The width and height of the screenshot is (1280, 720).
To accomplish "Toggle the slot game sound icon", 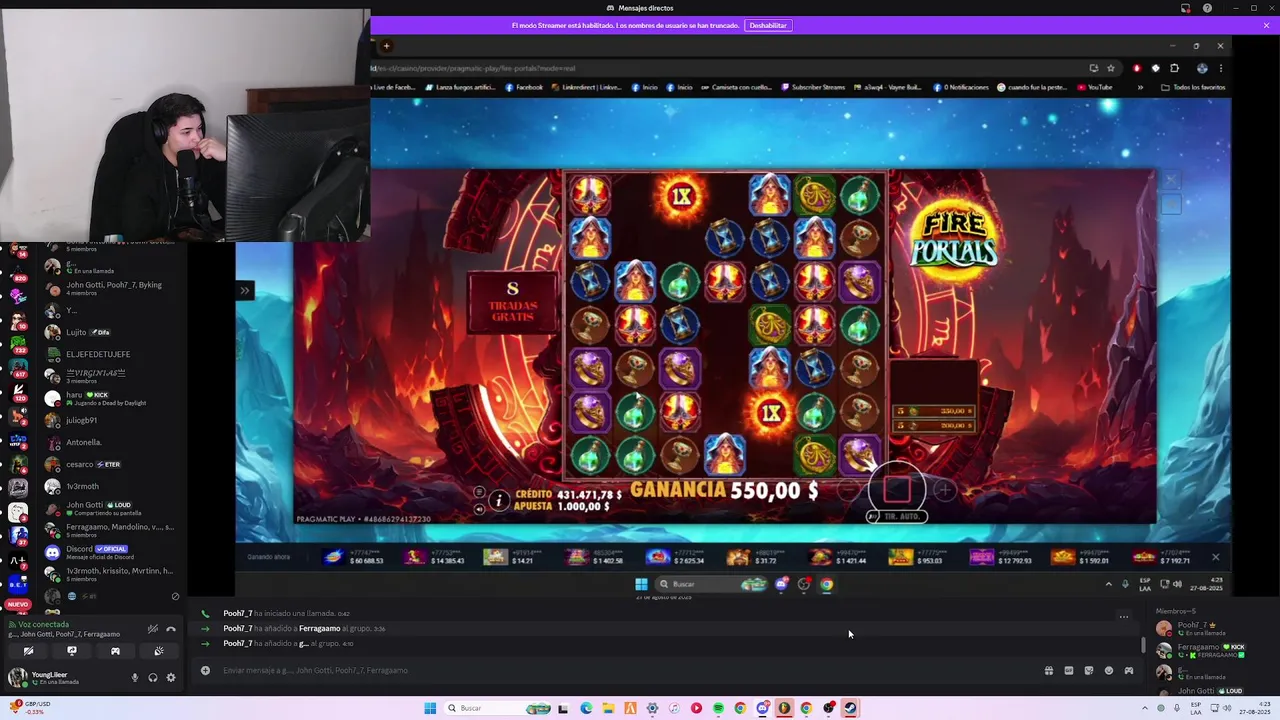I will pos(479,509).
